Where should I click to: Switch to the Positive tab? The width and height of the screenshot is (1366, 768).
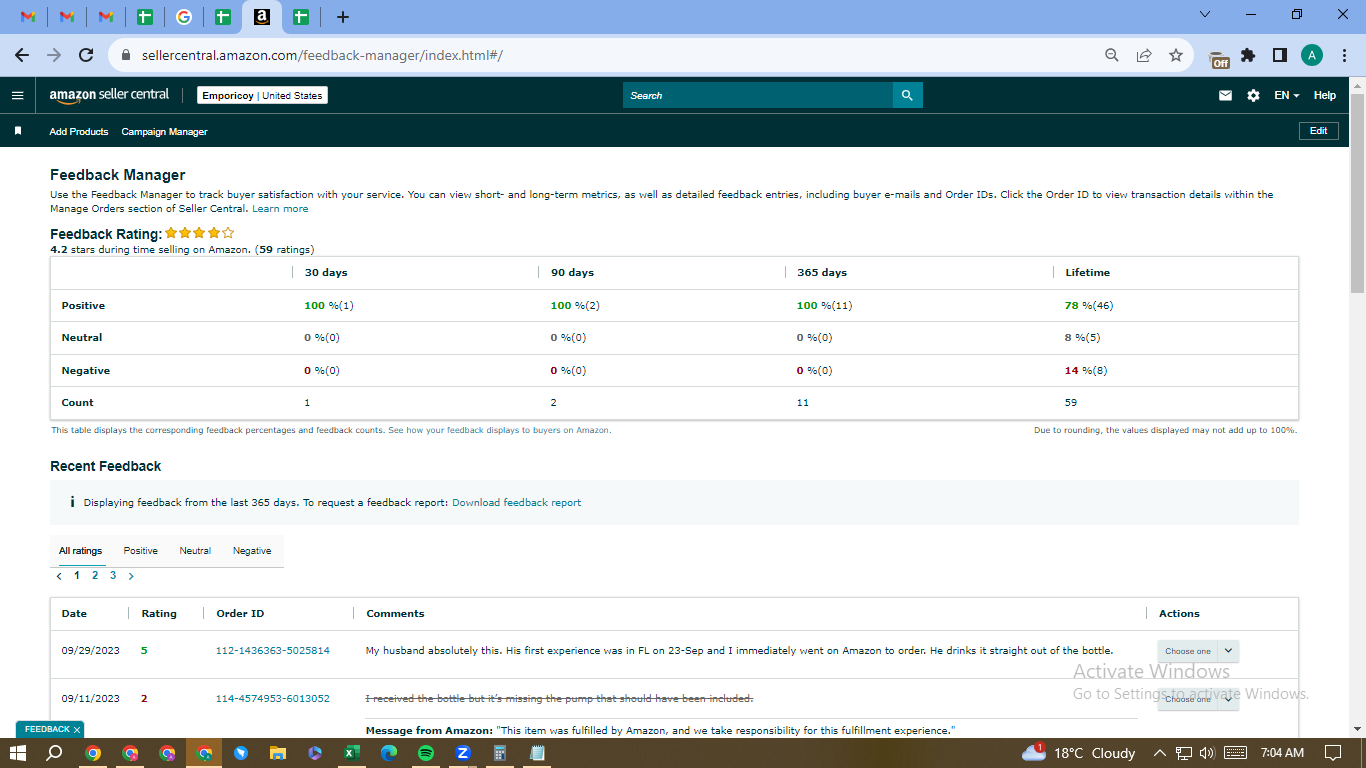[x=141, y=551]
